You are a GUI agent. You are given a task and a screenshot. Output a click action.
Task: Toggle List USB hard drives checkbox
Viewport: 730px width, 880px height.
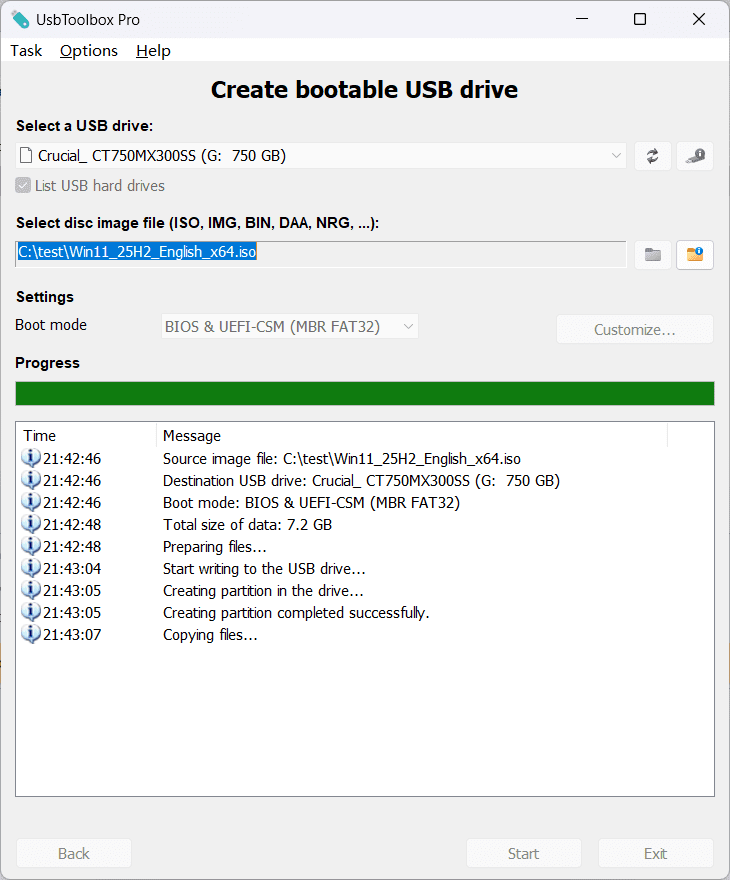[x=24, y=186]
